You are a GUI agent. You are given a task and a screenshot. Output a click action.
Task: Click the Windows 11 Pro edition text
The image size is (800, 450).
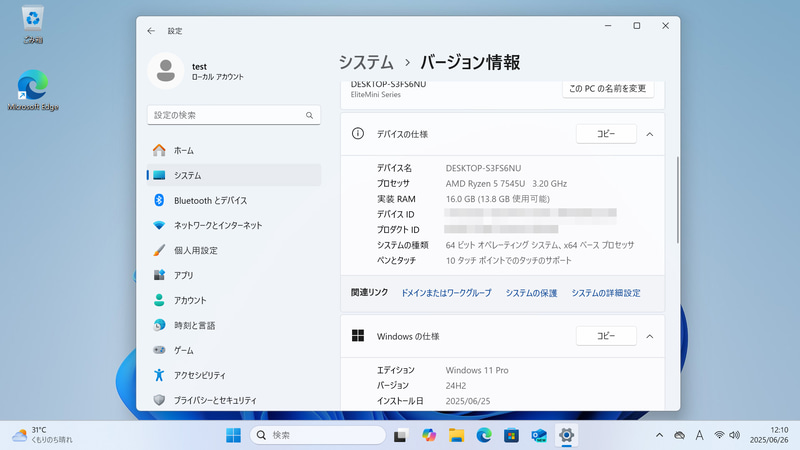point(477,370)
